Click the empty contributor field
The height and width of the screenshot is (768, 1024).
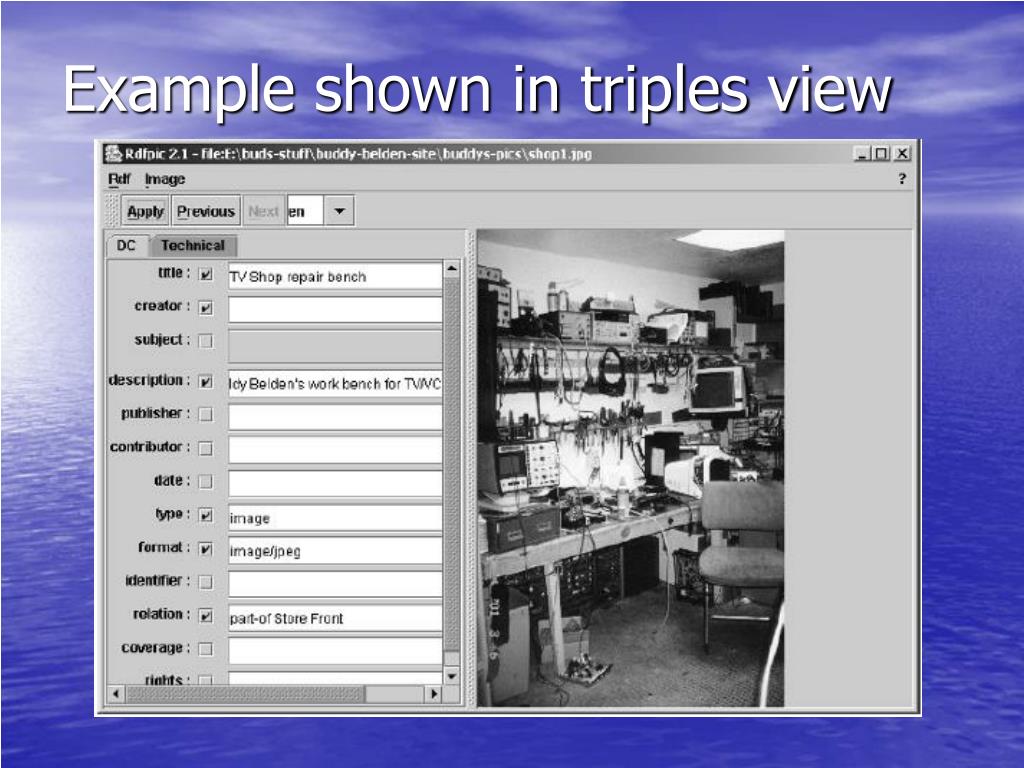pos(335,451)
